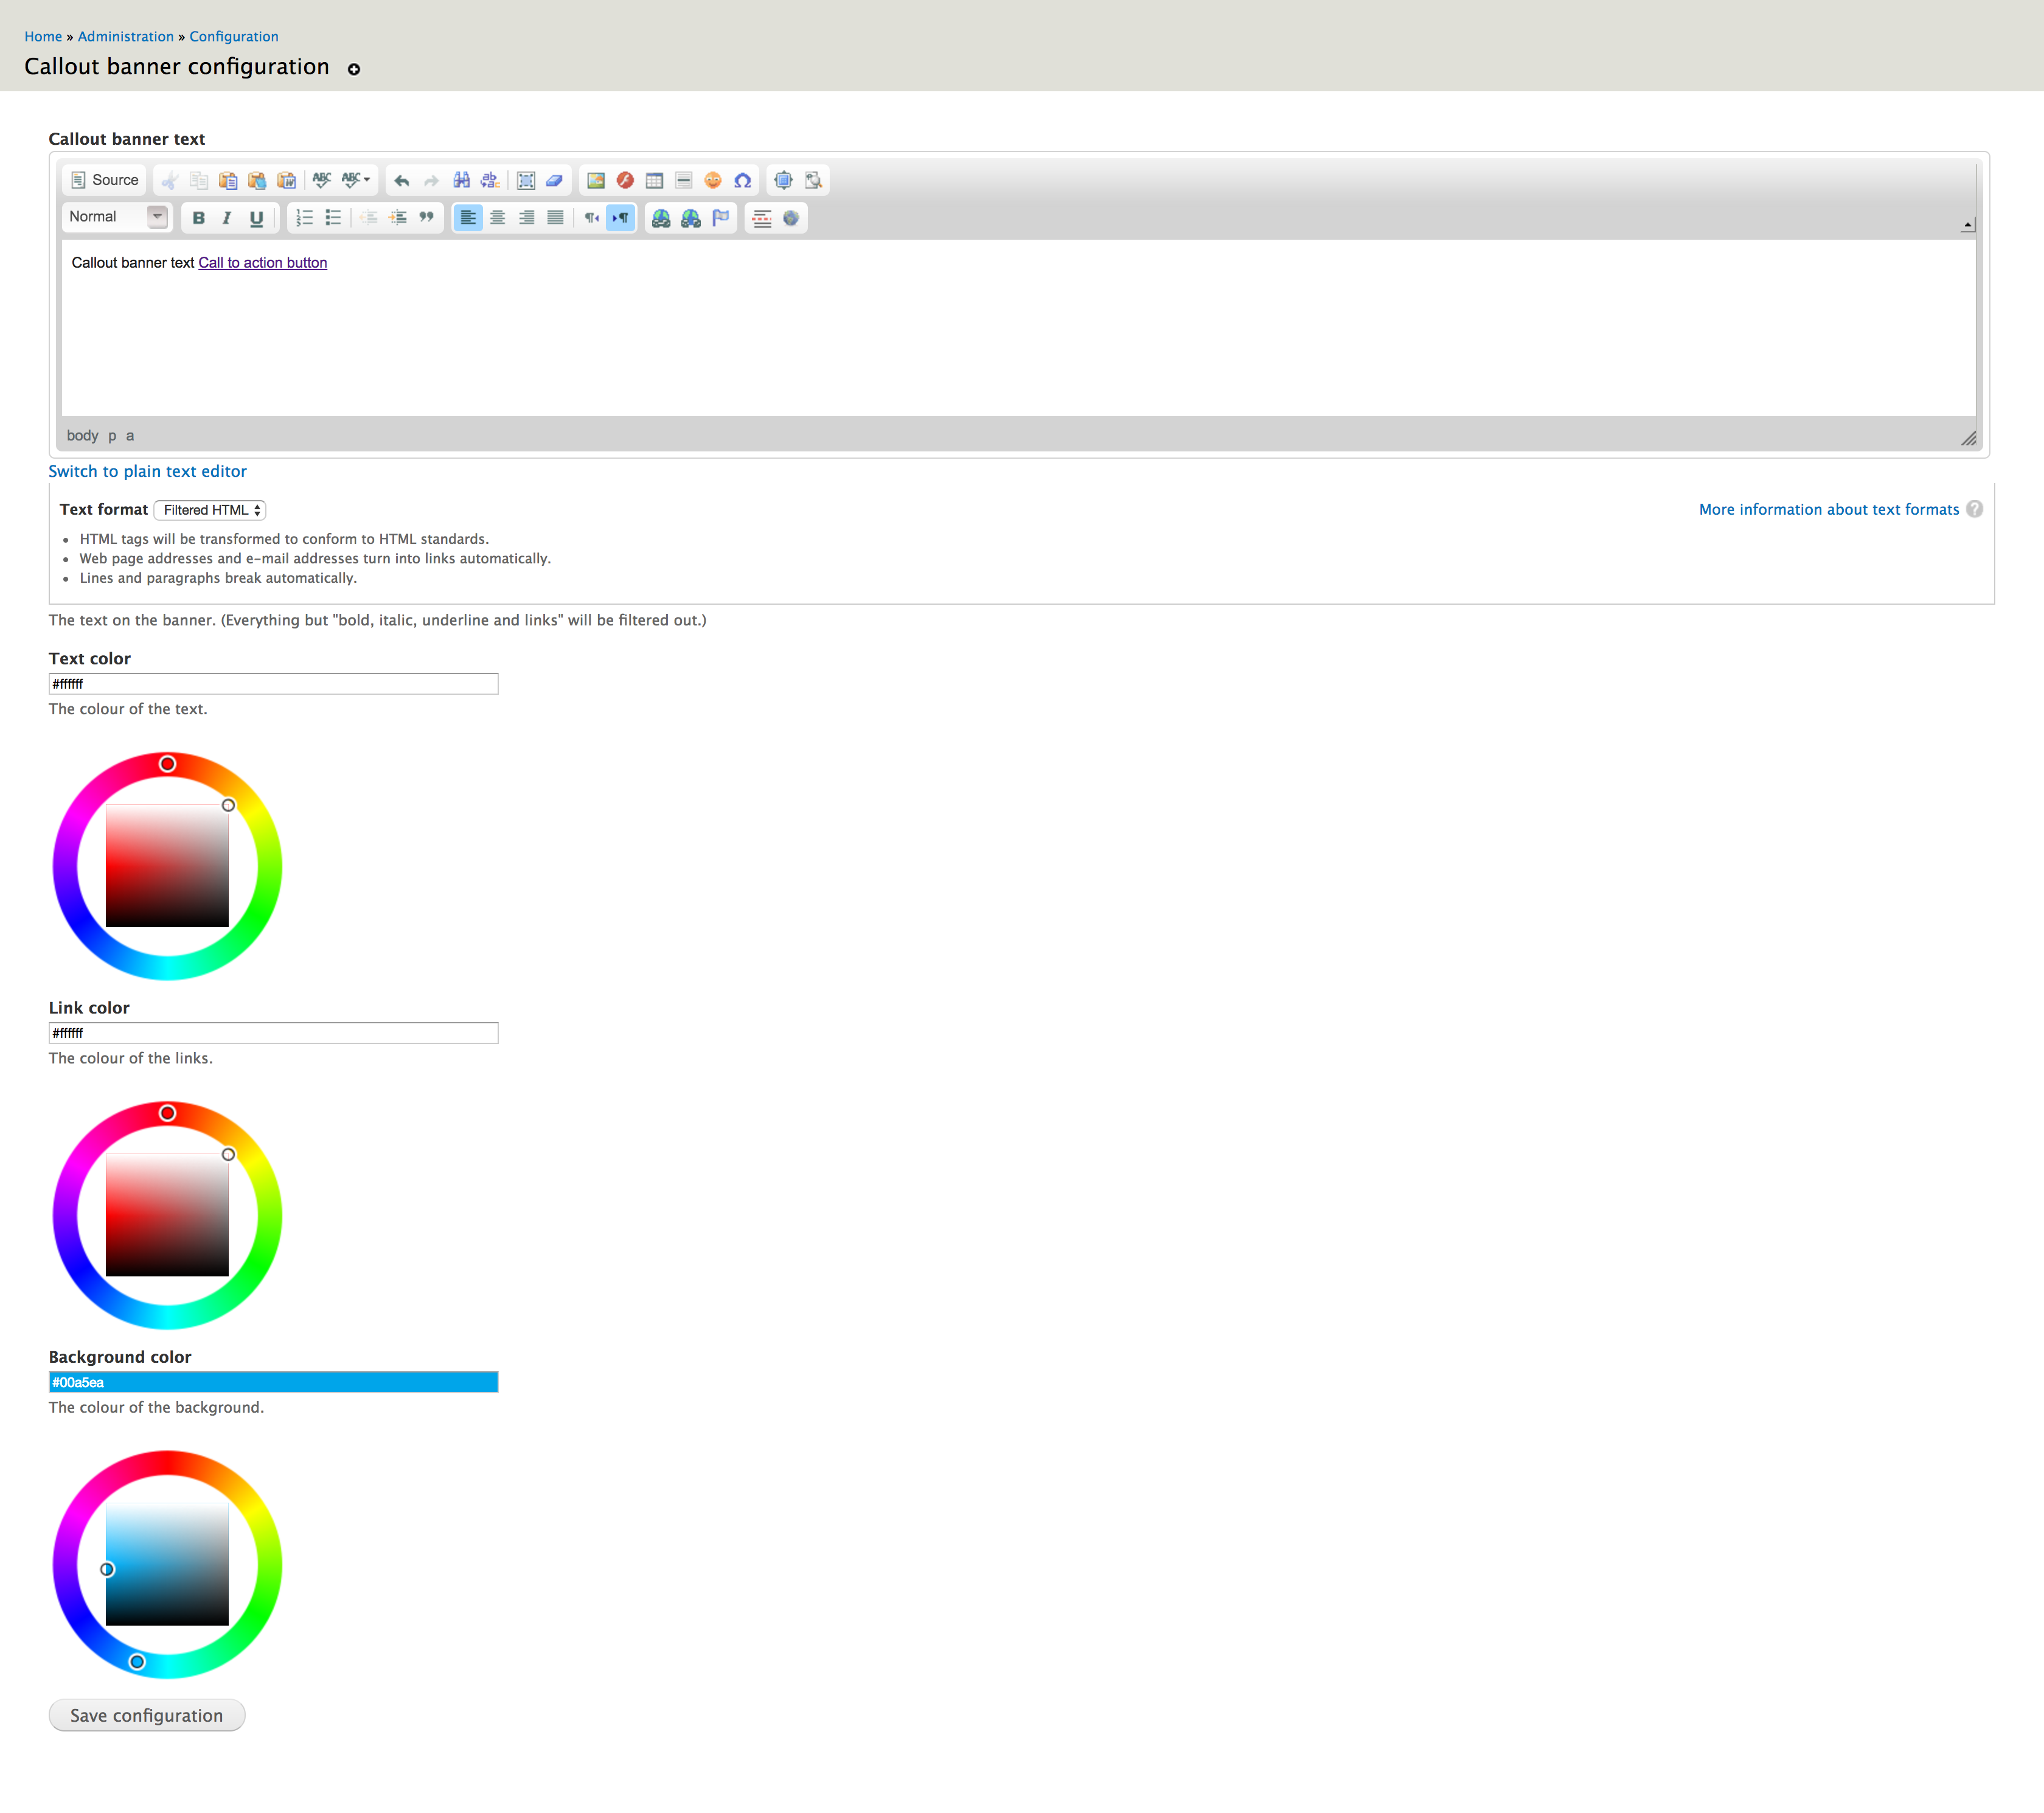This screenshot has height=1813, width=2044.
Task: Click the Redo arrow icon
Action: (431, 180)
